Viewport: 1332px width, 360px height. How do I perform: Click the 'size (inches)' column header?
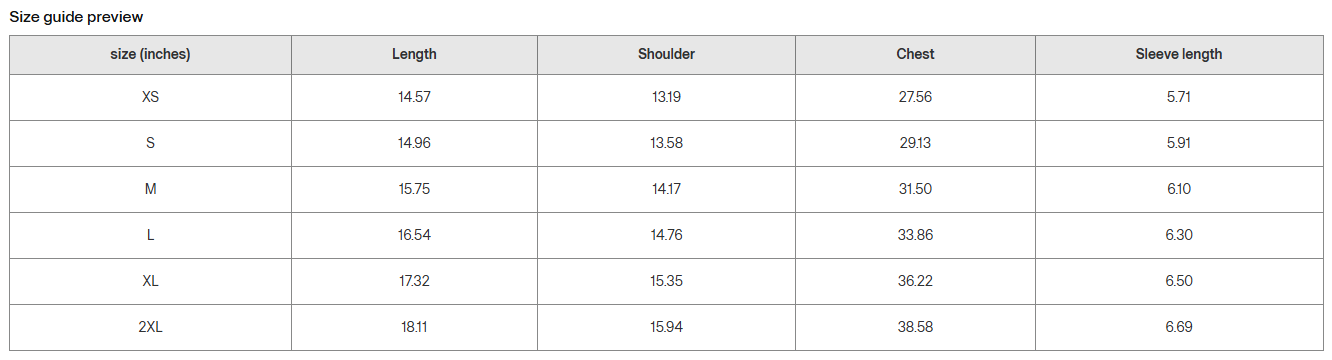coord(150,54)
